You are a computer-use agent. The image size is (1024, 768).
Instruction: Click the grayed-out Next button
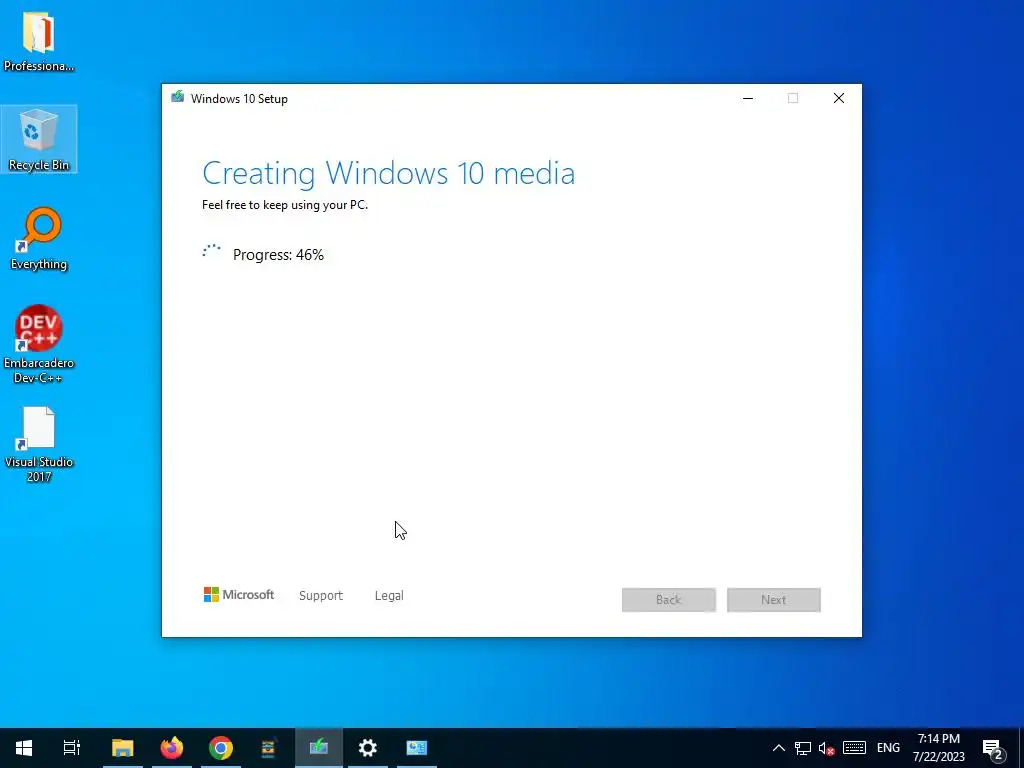point(774,600)
